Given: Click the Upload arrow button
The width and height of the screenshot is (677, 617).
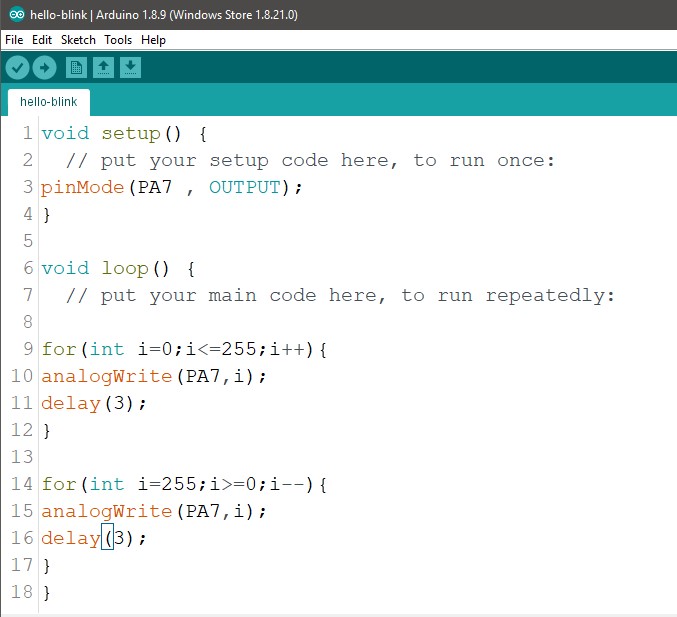Looking at the screenshot, I should 44,68.
